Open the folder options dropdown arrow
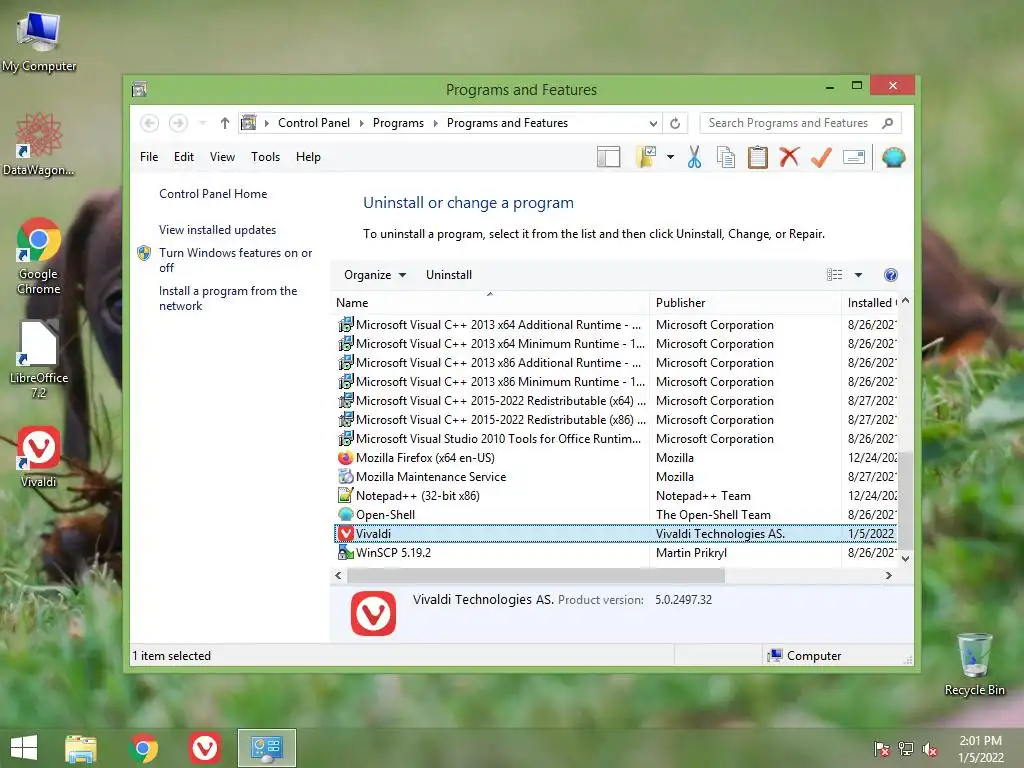The width and height of the screenshot is (1024, 768). [x=670, y=157]
